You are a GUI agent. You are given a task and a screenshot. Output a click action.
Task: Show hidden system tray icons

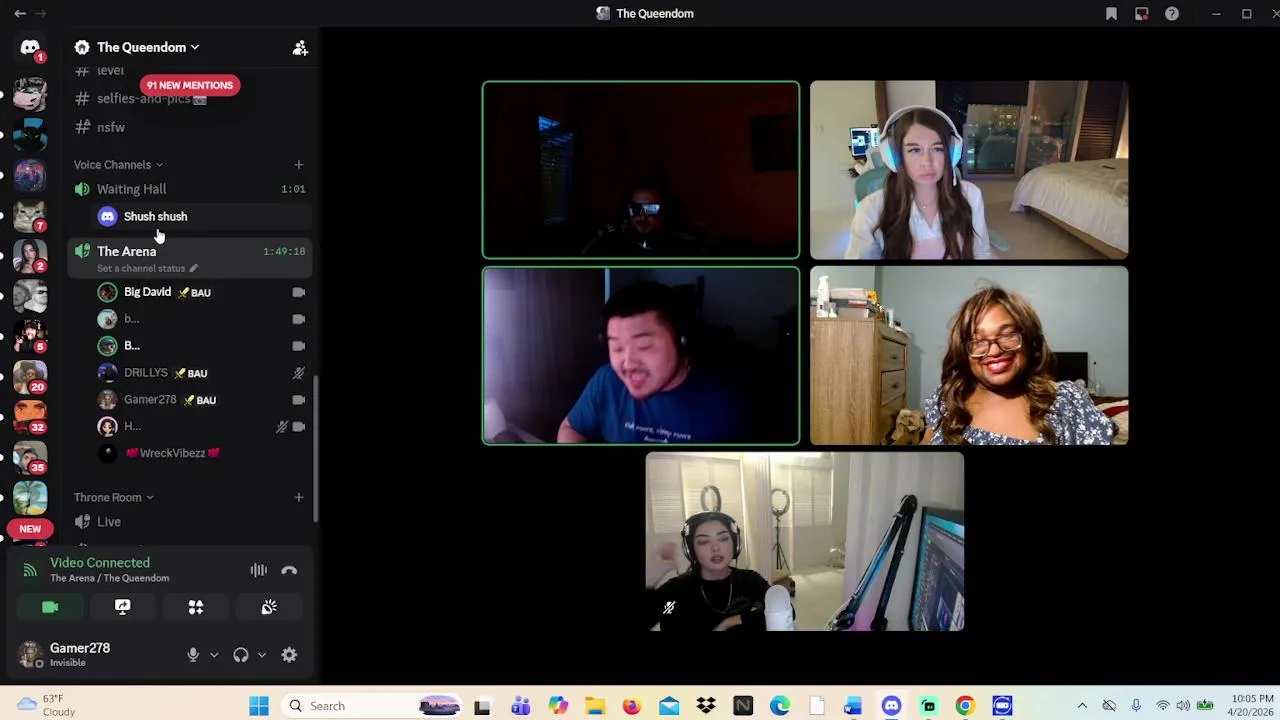click(x=1081, y=706)
